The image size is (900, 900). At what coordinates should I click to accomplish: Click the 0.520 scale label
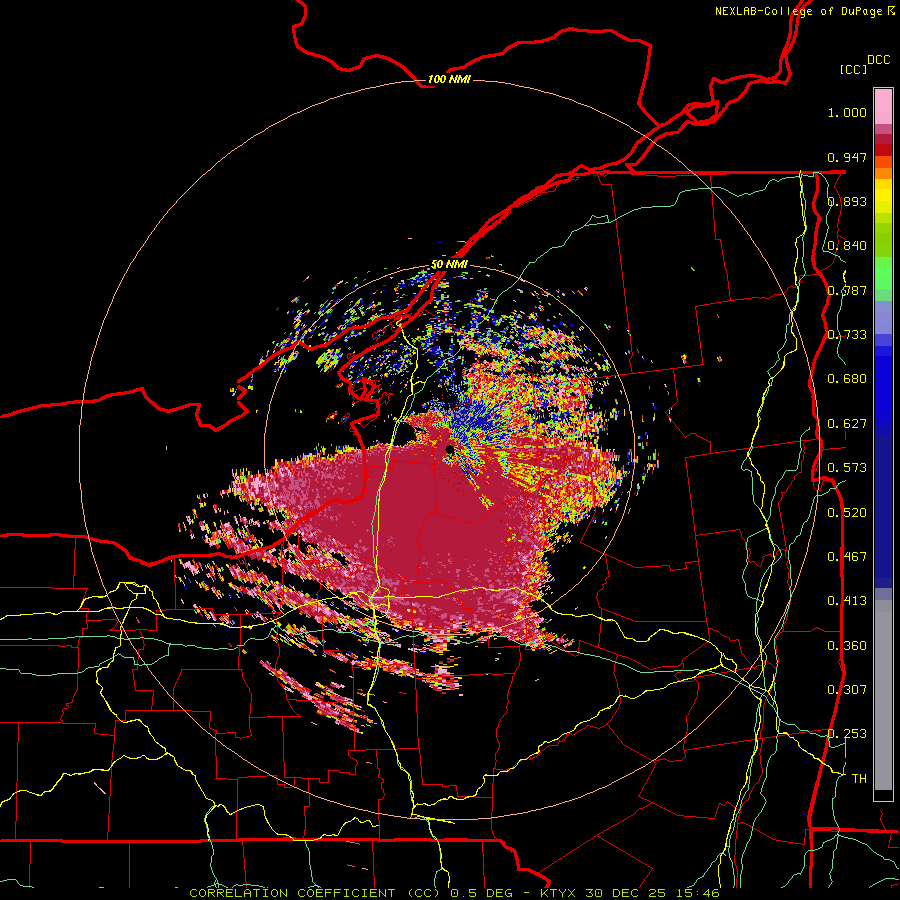[x=847, y=513]
